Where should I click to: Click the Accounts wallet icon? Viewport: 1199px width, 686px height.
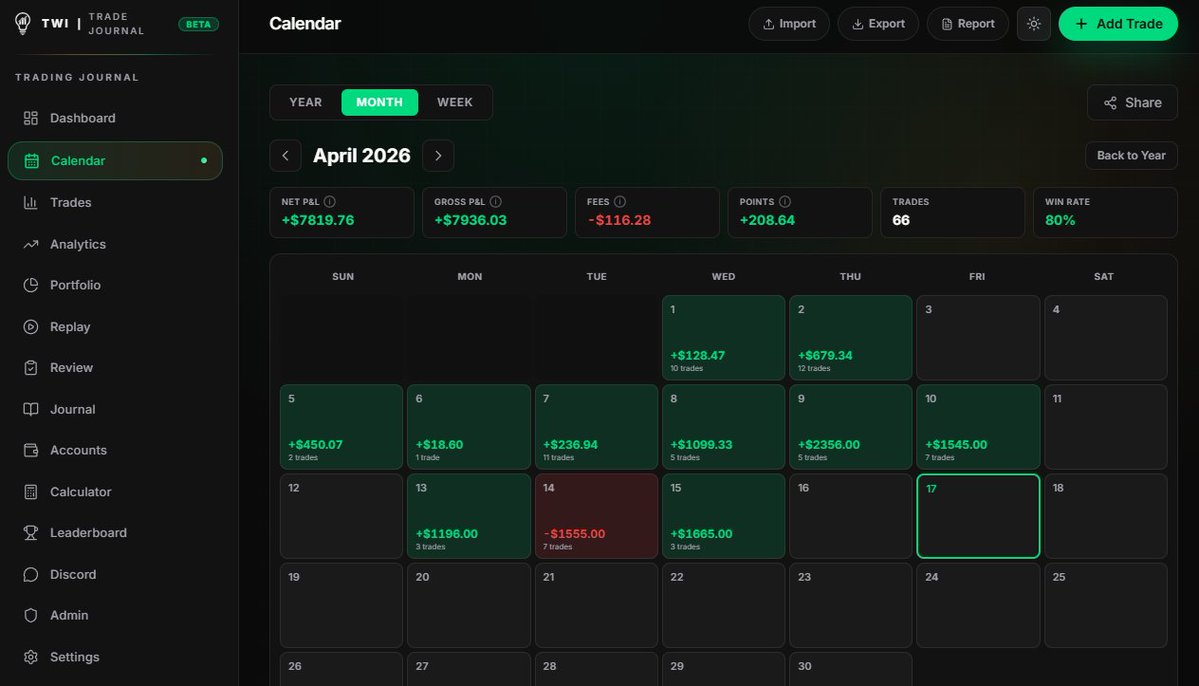(31, 450)
